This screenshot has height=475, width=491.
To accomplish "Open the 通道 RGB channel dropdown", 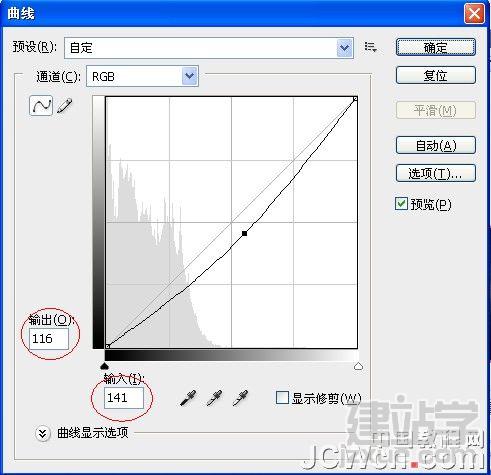I will pos(142,76).
